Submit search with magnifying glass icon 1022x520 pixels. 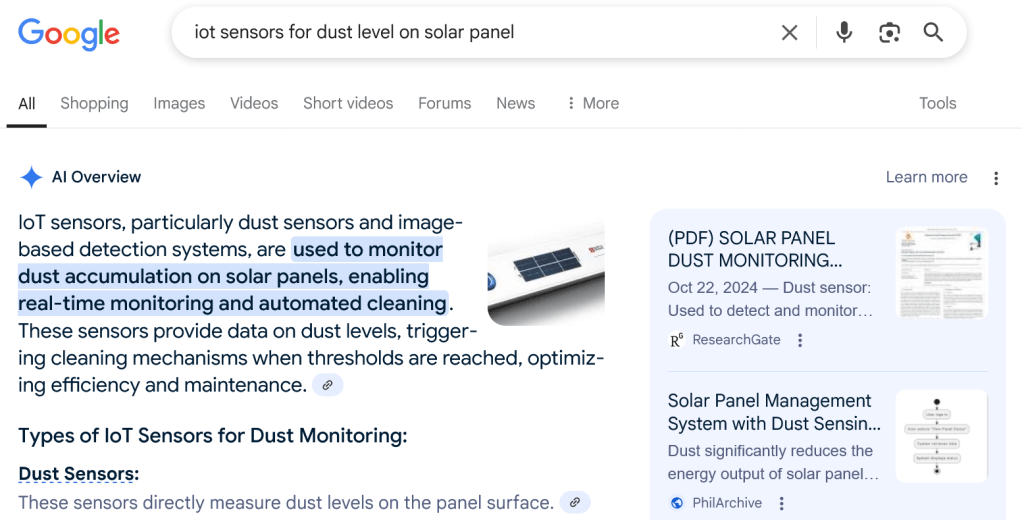coord(933,33)
